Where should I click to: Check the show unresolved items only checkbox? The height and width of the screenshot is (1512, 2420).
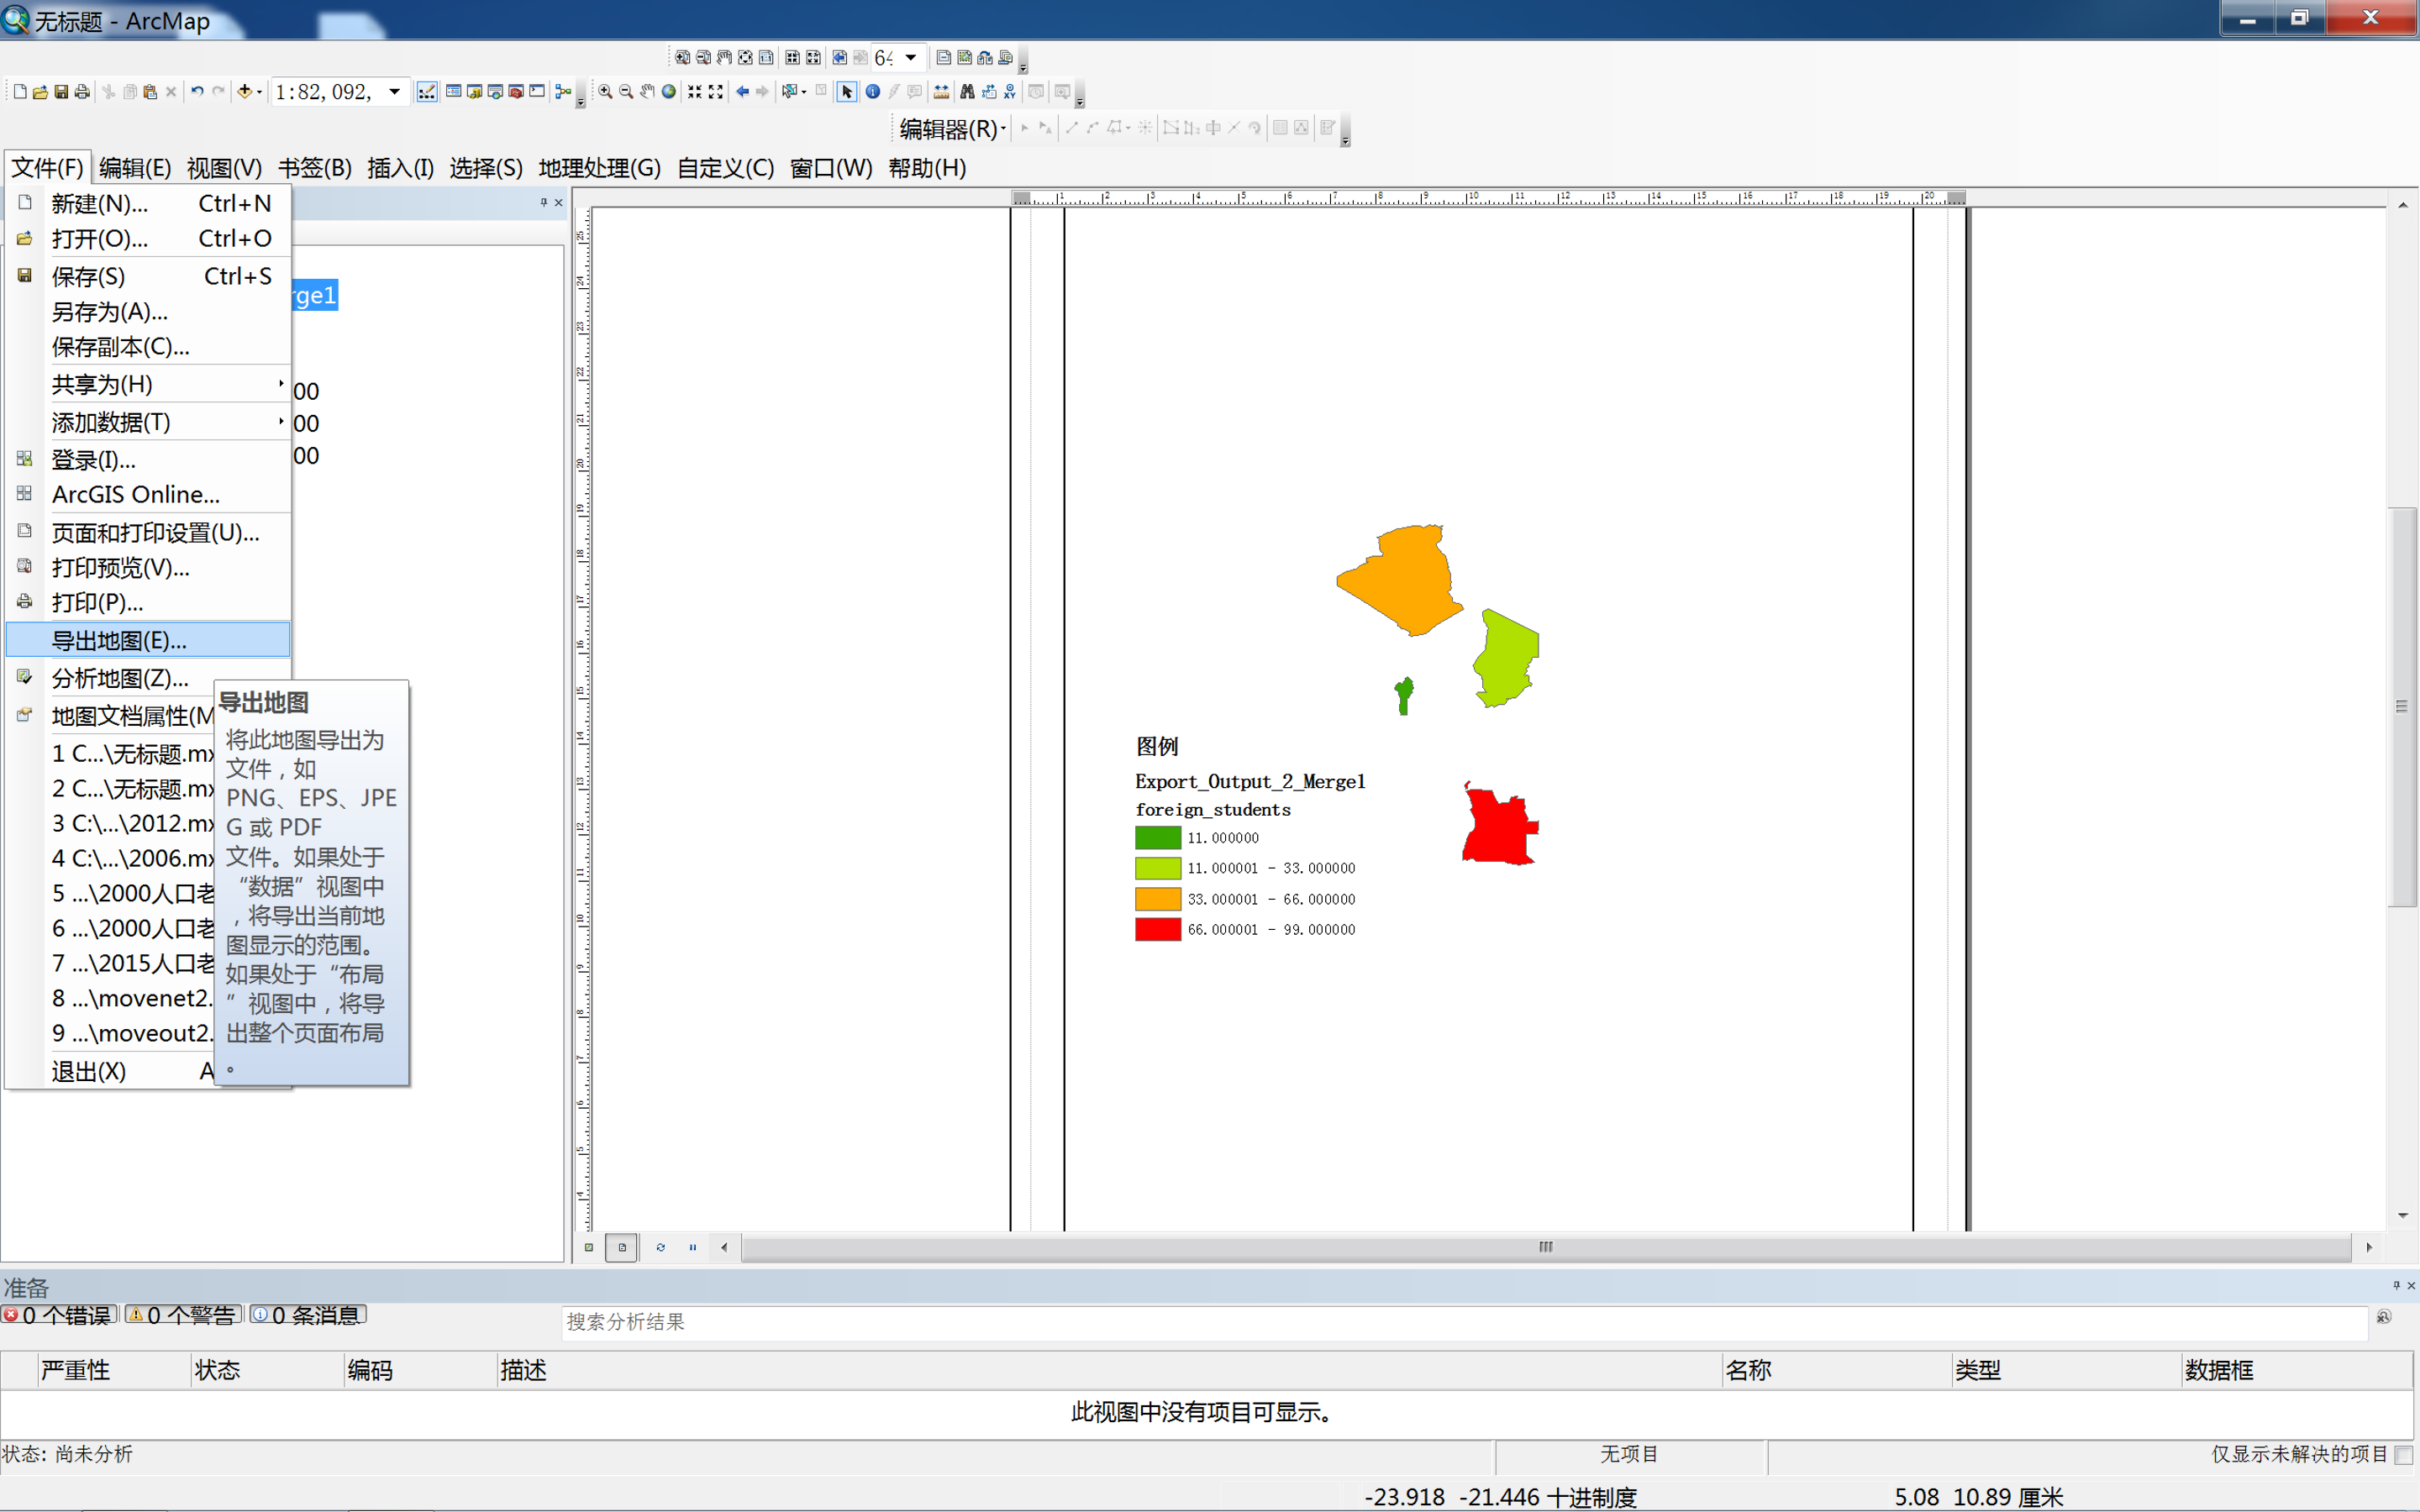(2403, 1454)
